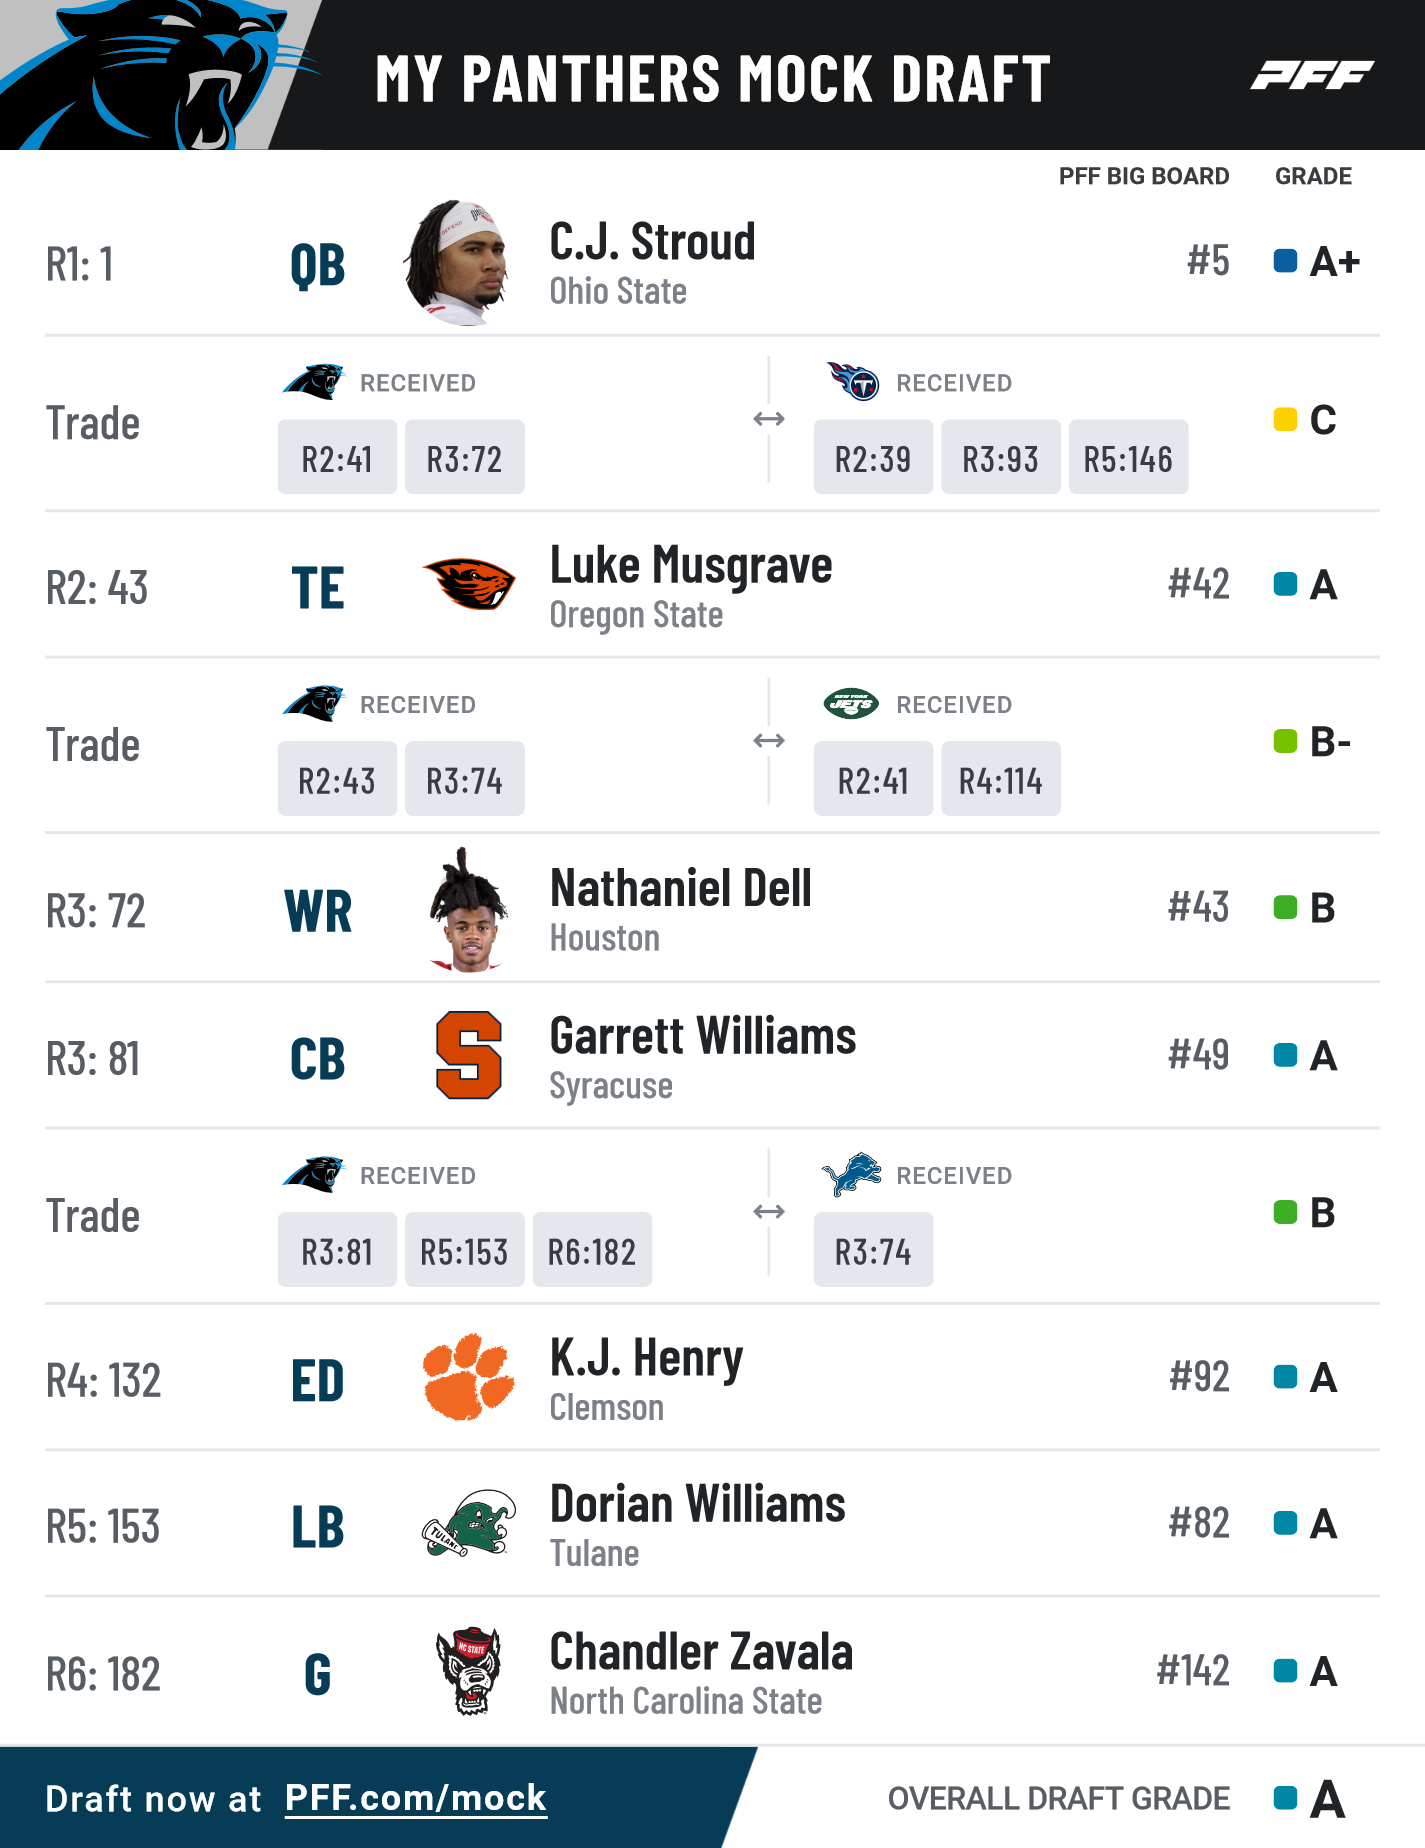Click the NC State wolf logo

[468, 1670]
